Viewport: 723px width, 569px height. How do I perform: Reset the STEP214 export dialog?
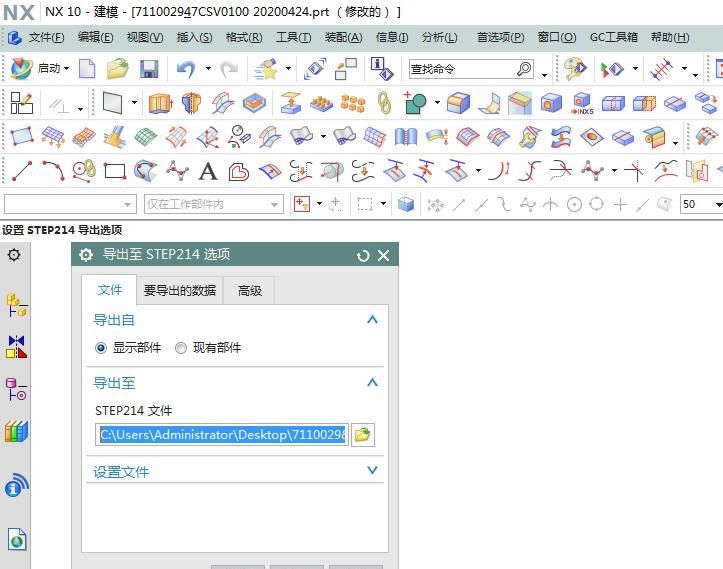[363, 255]
